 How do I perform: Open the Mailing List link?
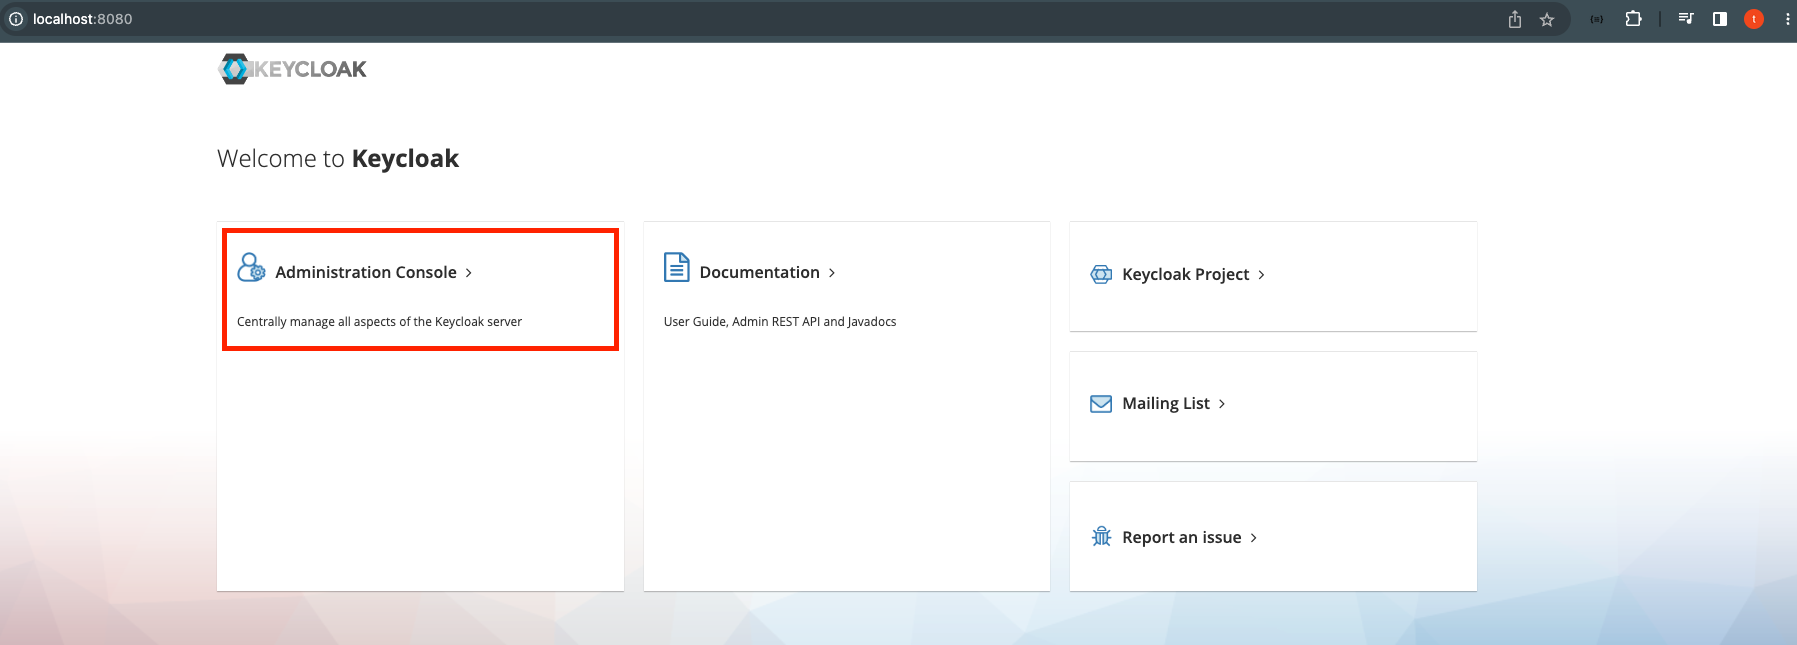(1166, 403)
